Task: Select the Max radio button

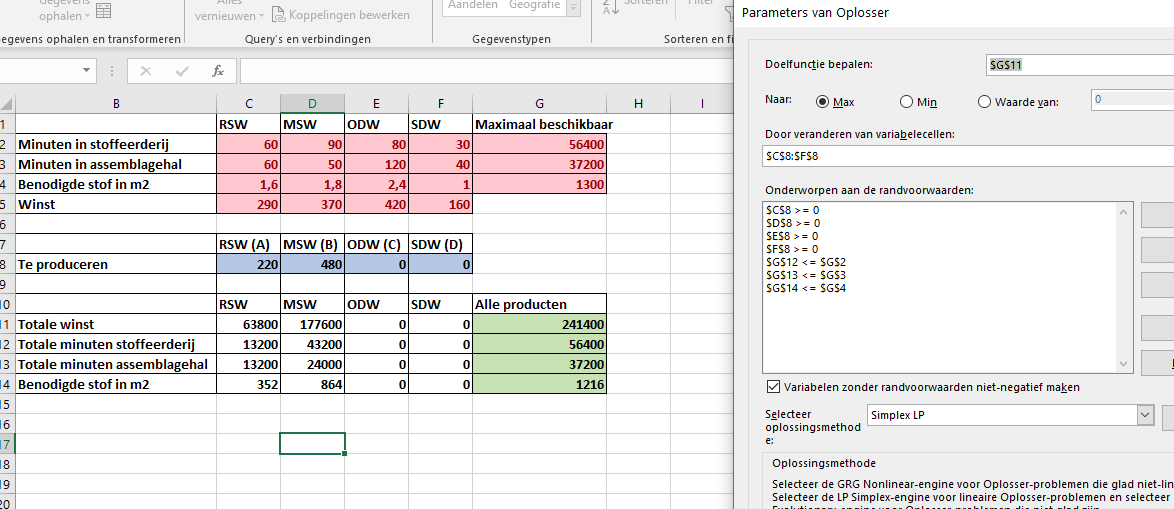Action: click(x=821, y=102)
